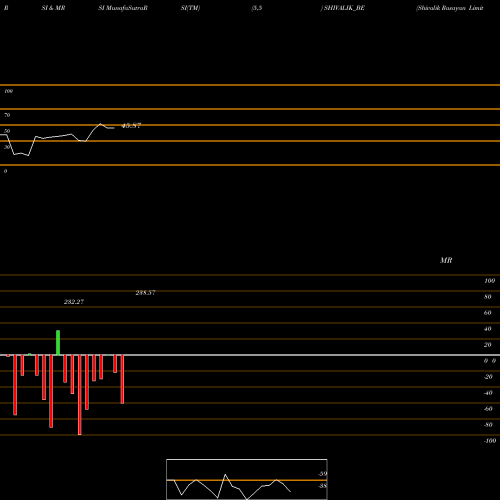Click the SHIVALIK_BE header text
Image resolution: width=500 pixels, height=500 pixels.
point(344,8)
